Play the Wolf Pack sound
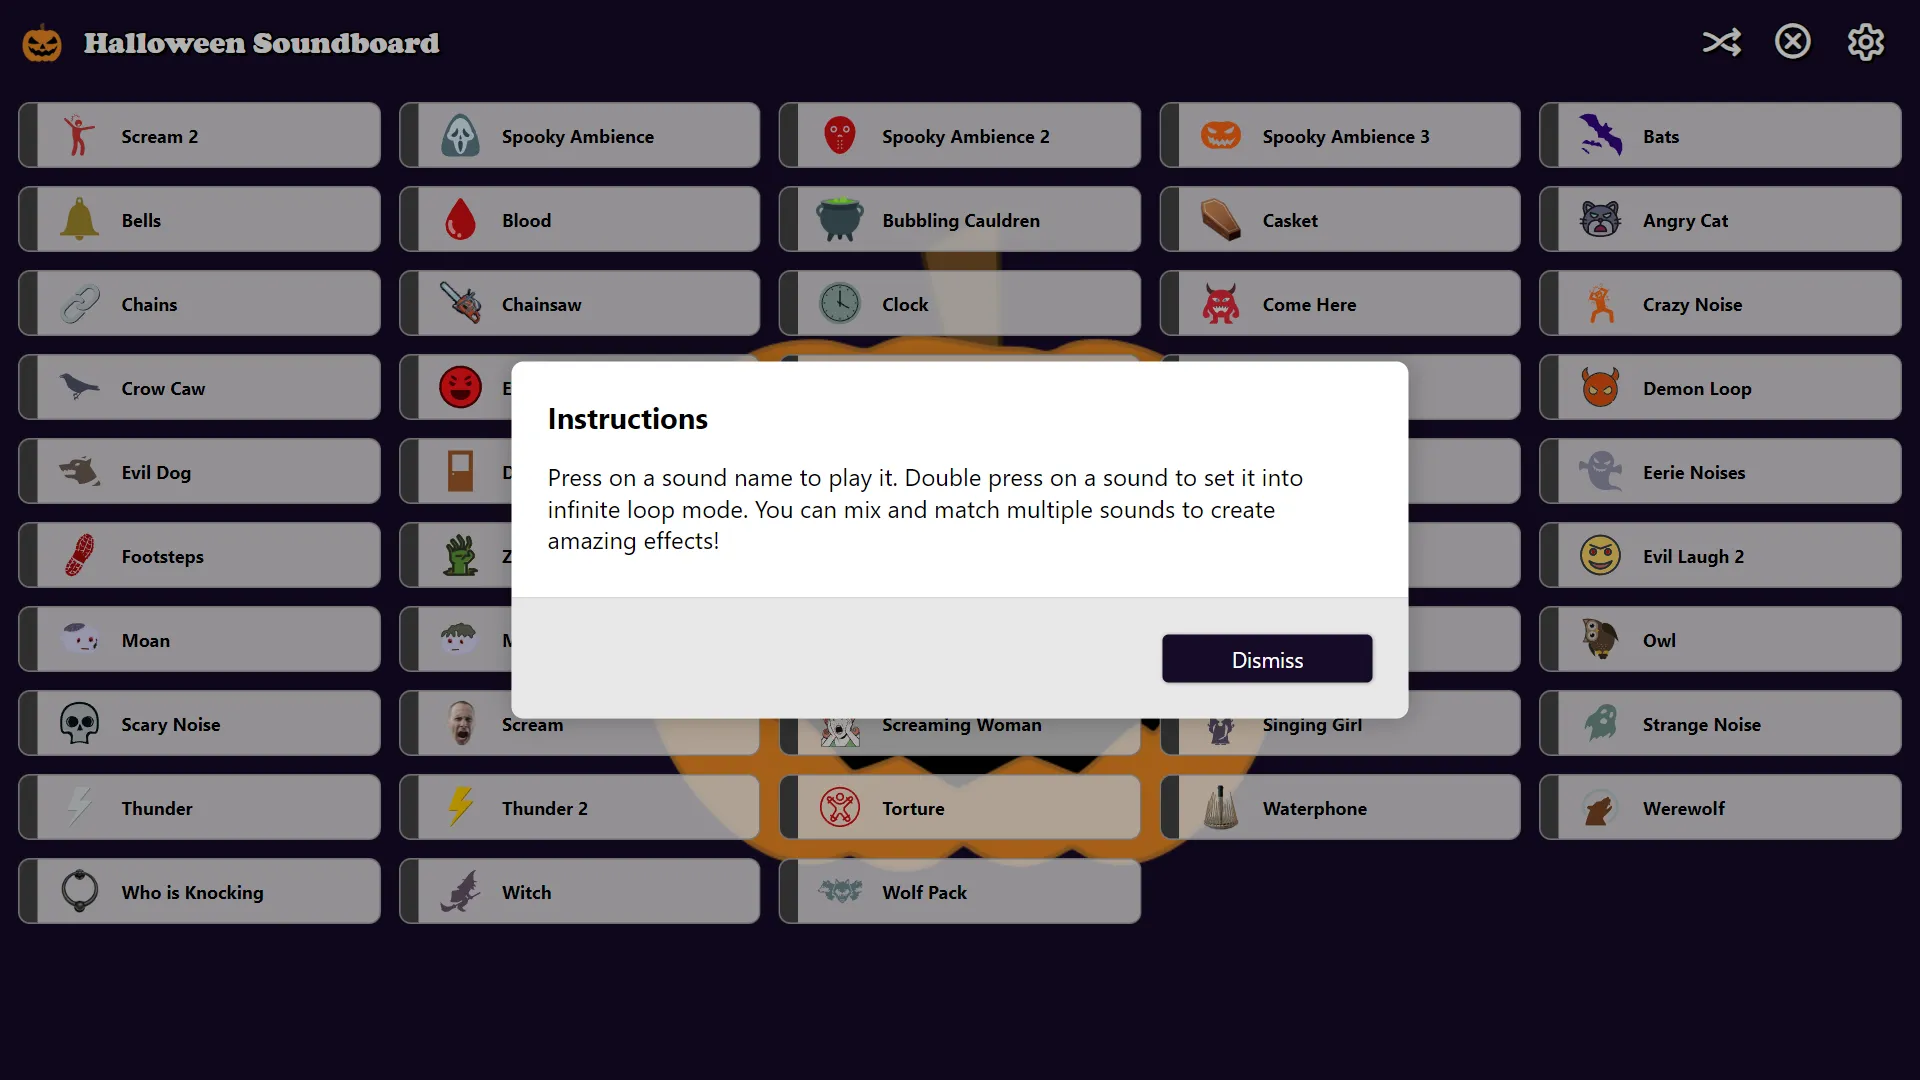Viewport: 1920px width, 1080px height. (x=959, y=891)
